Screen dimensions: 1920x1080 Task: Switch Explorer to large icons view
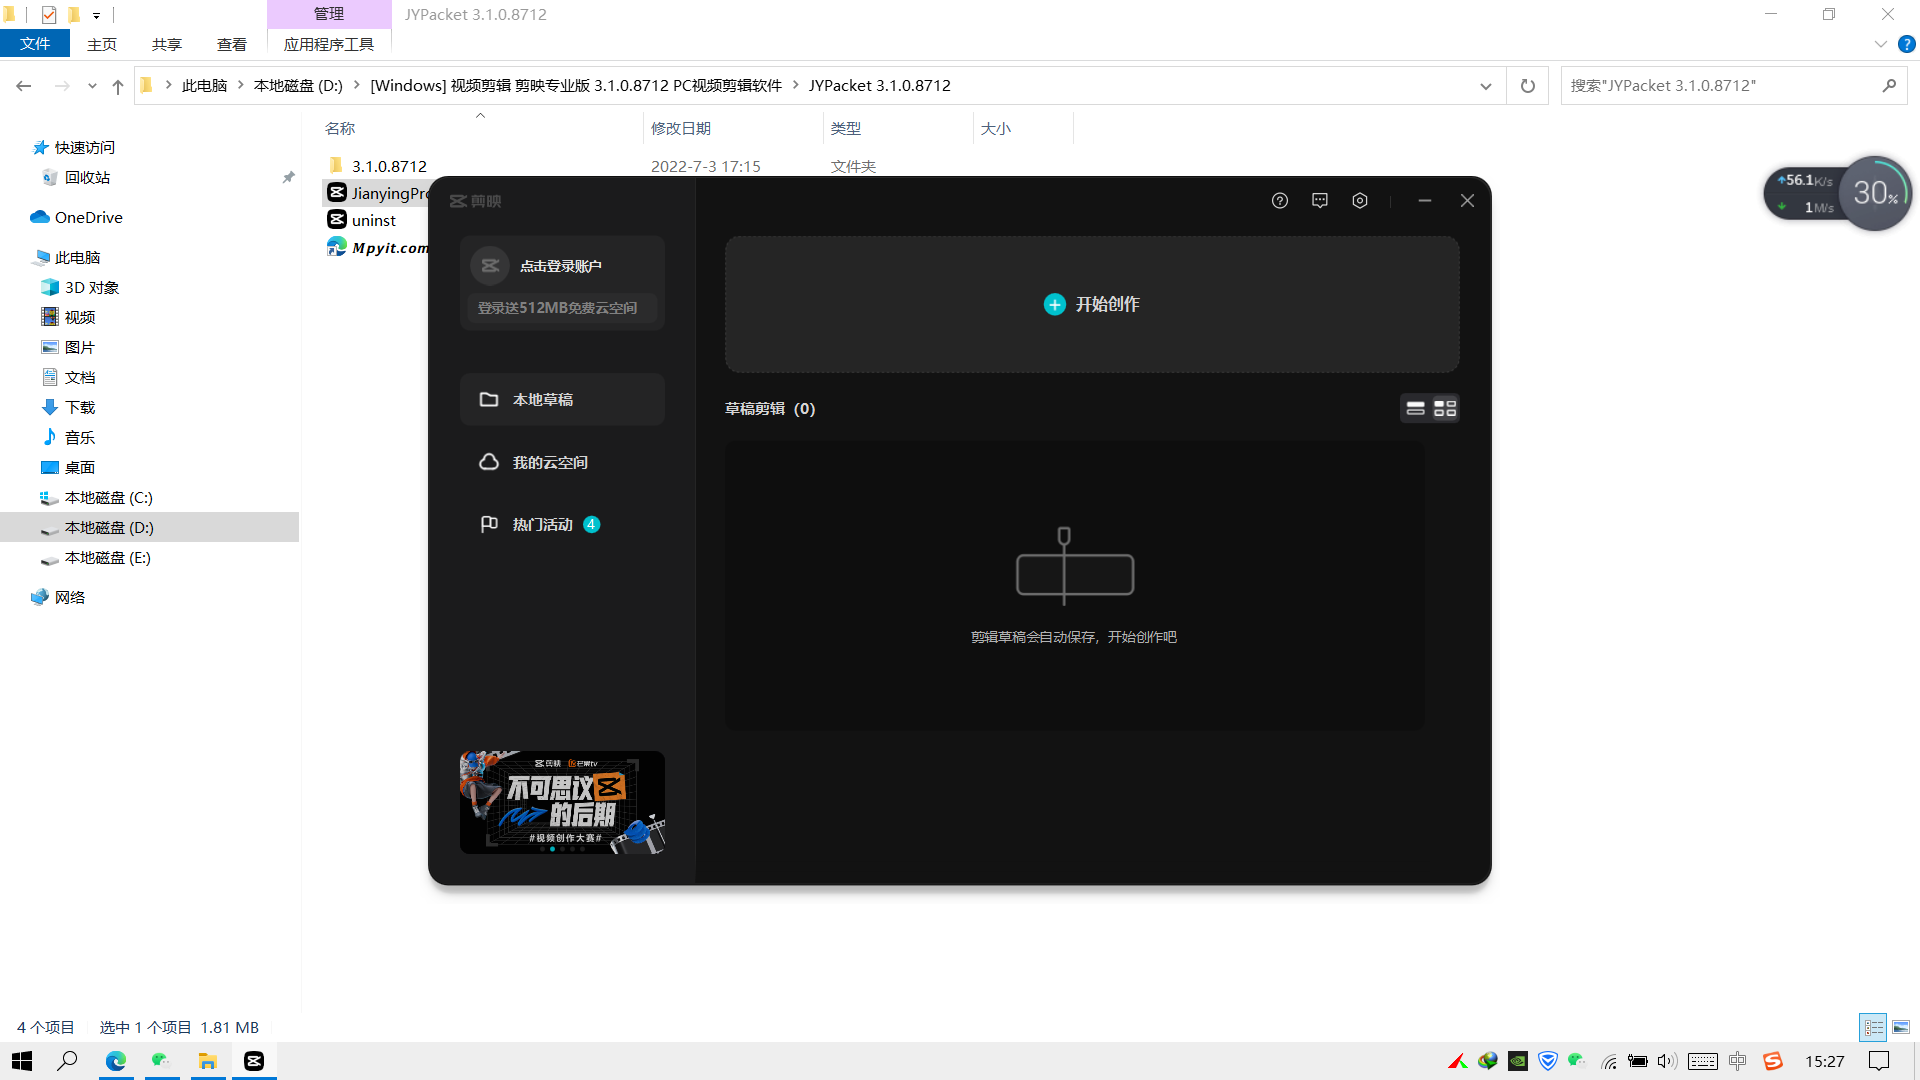pos(1901,1027)
